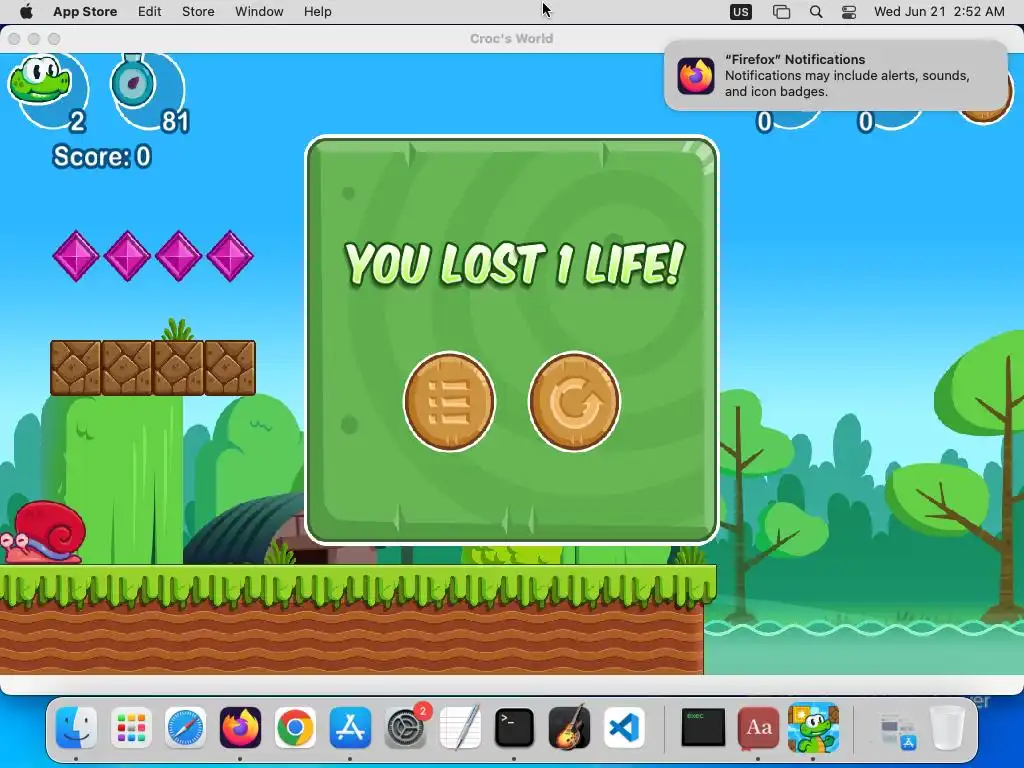Select the lives count 2
Viewport: 1024px width, 768px height.
click(x=77, y=121)
